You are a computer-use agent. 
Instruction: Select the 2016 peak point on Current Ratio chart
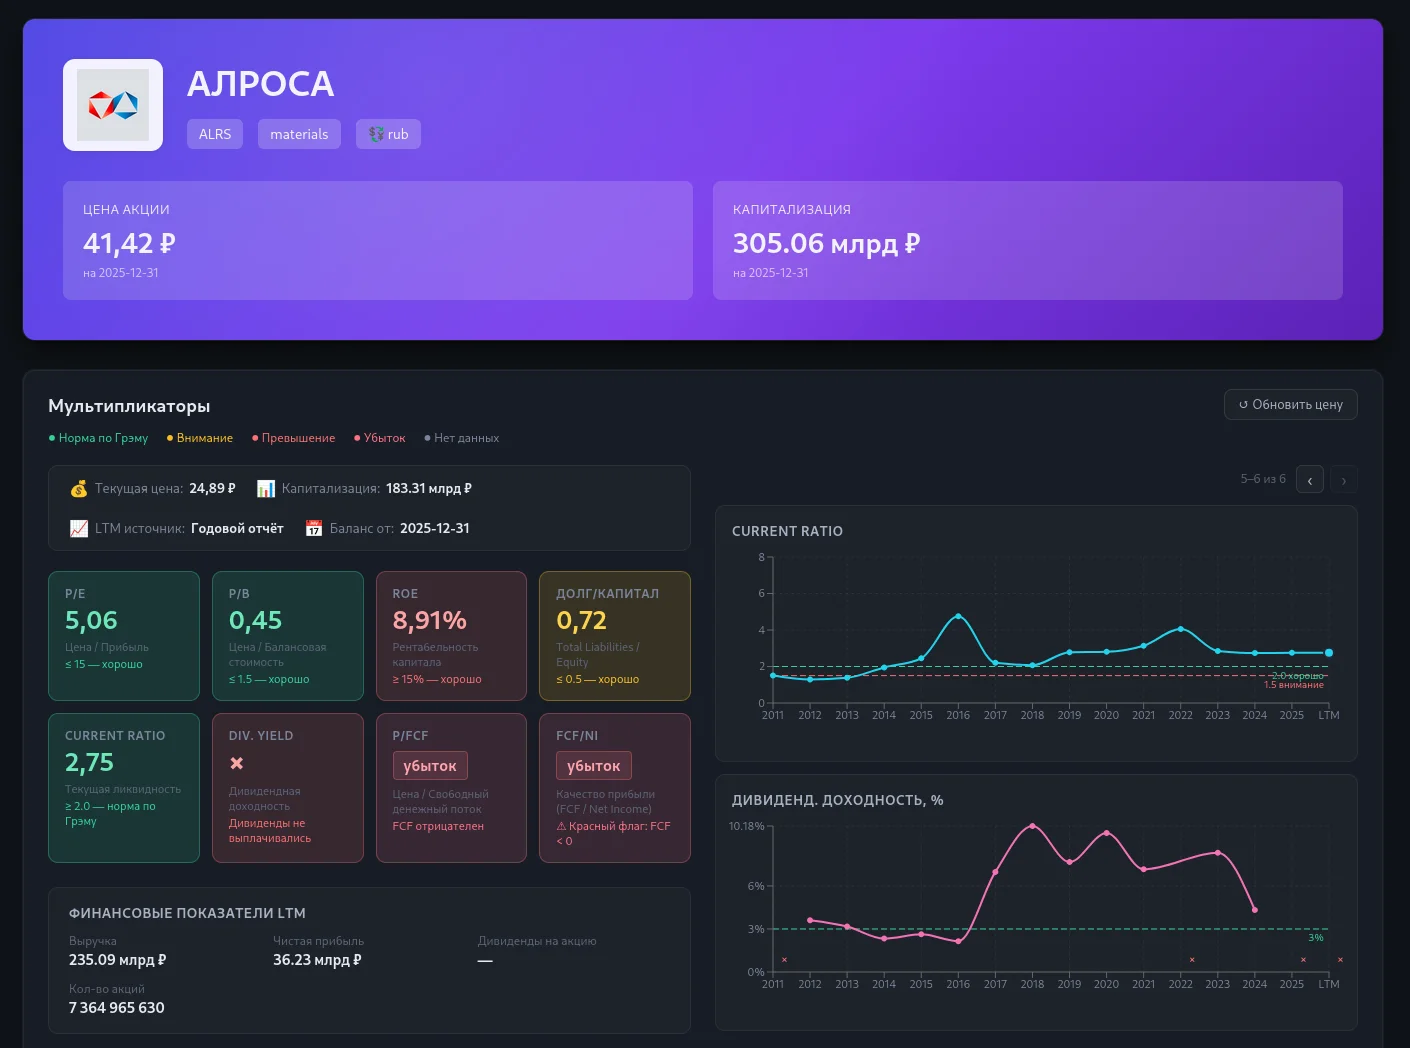pos(958,616)
